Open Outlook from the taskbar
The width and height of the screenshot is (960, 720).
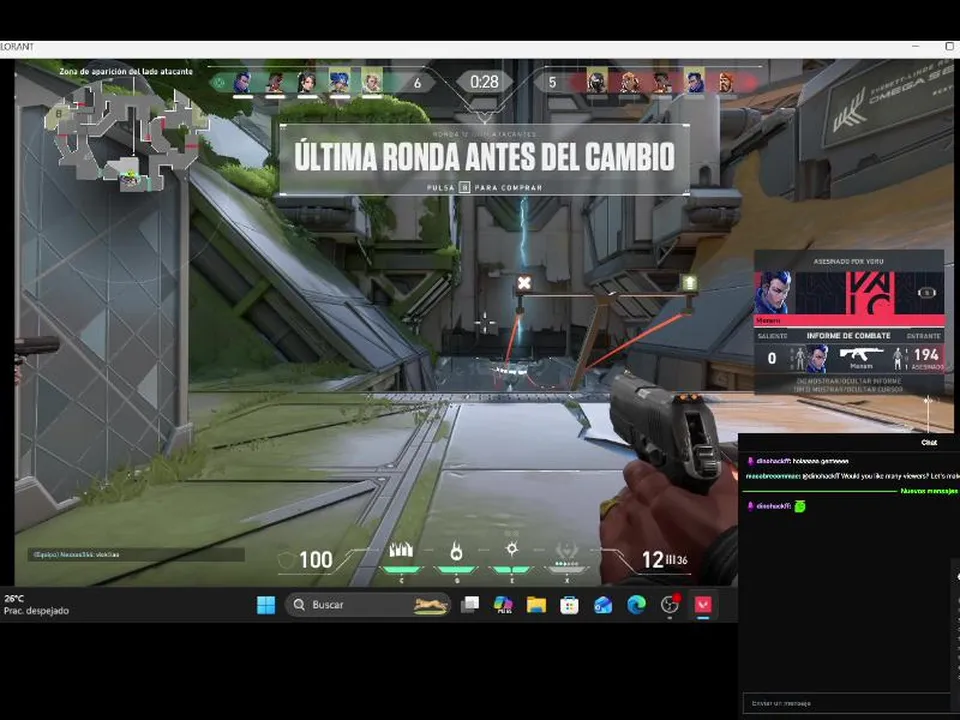click(603, 605)
